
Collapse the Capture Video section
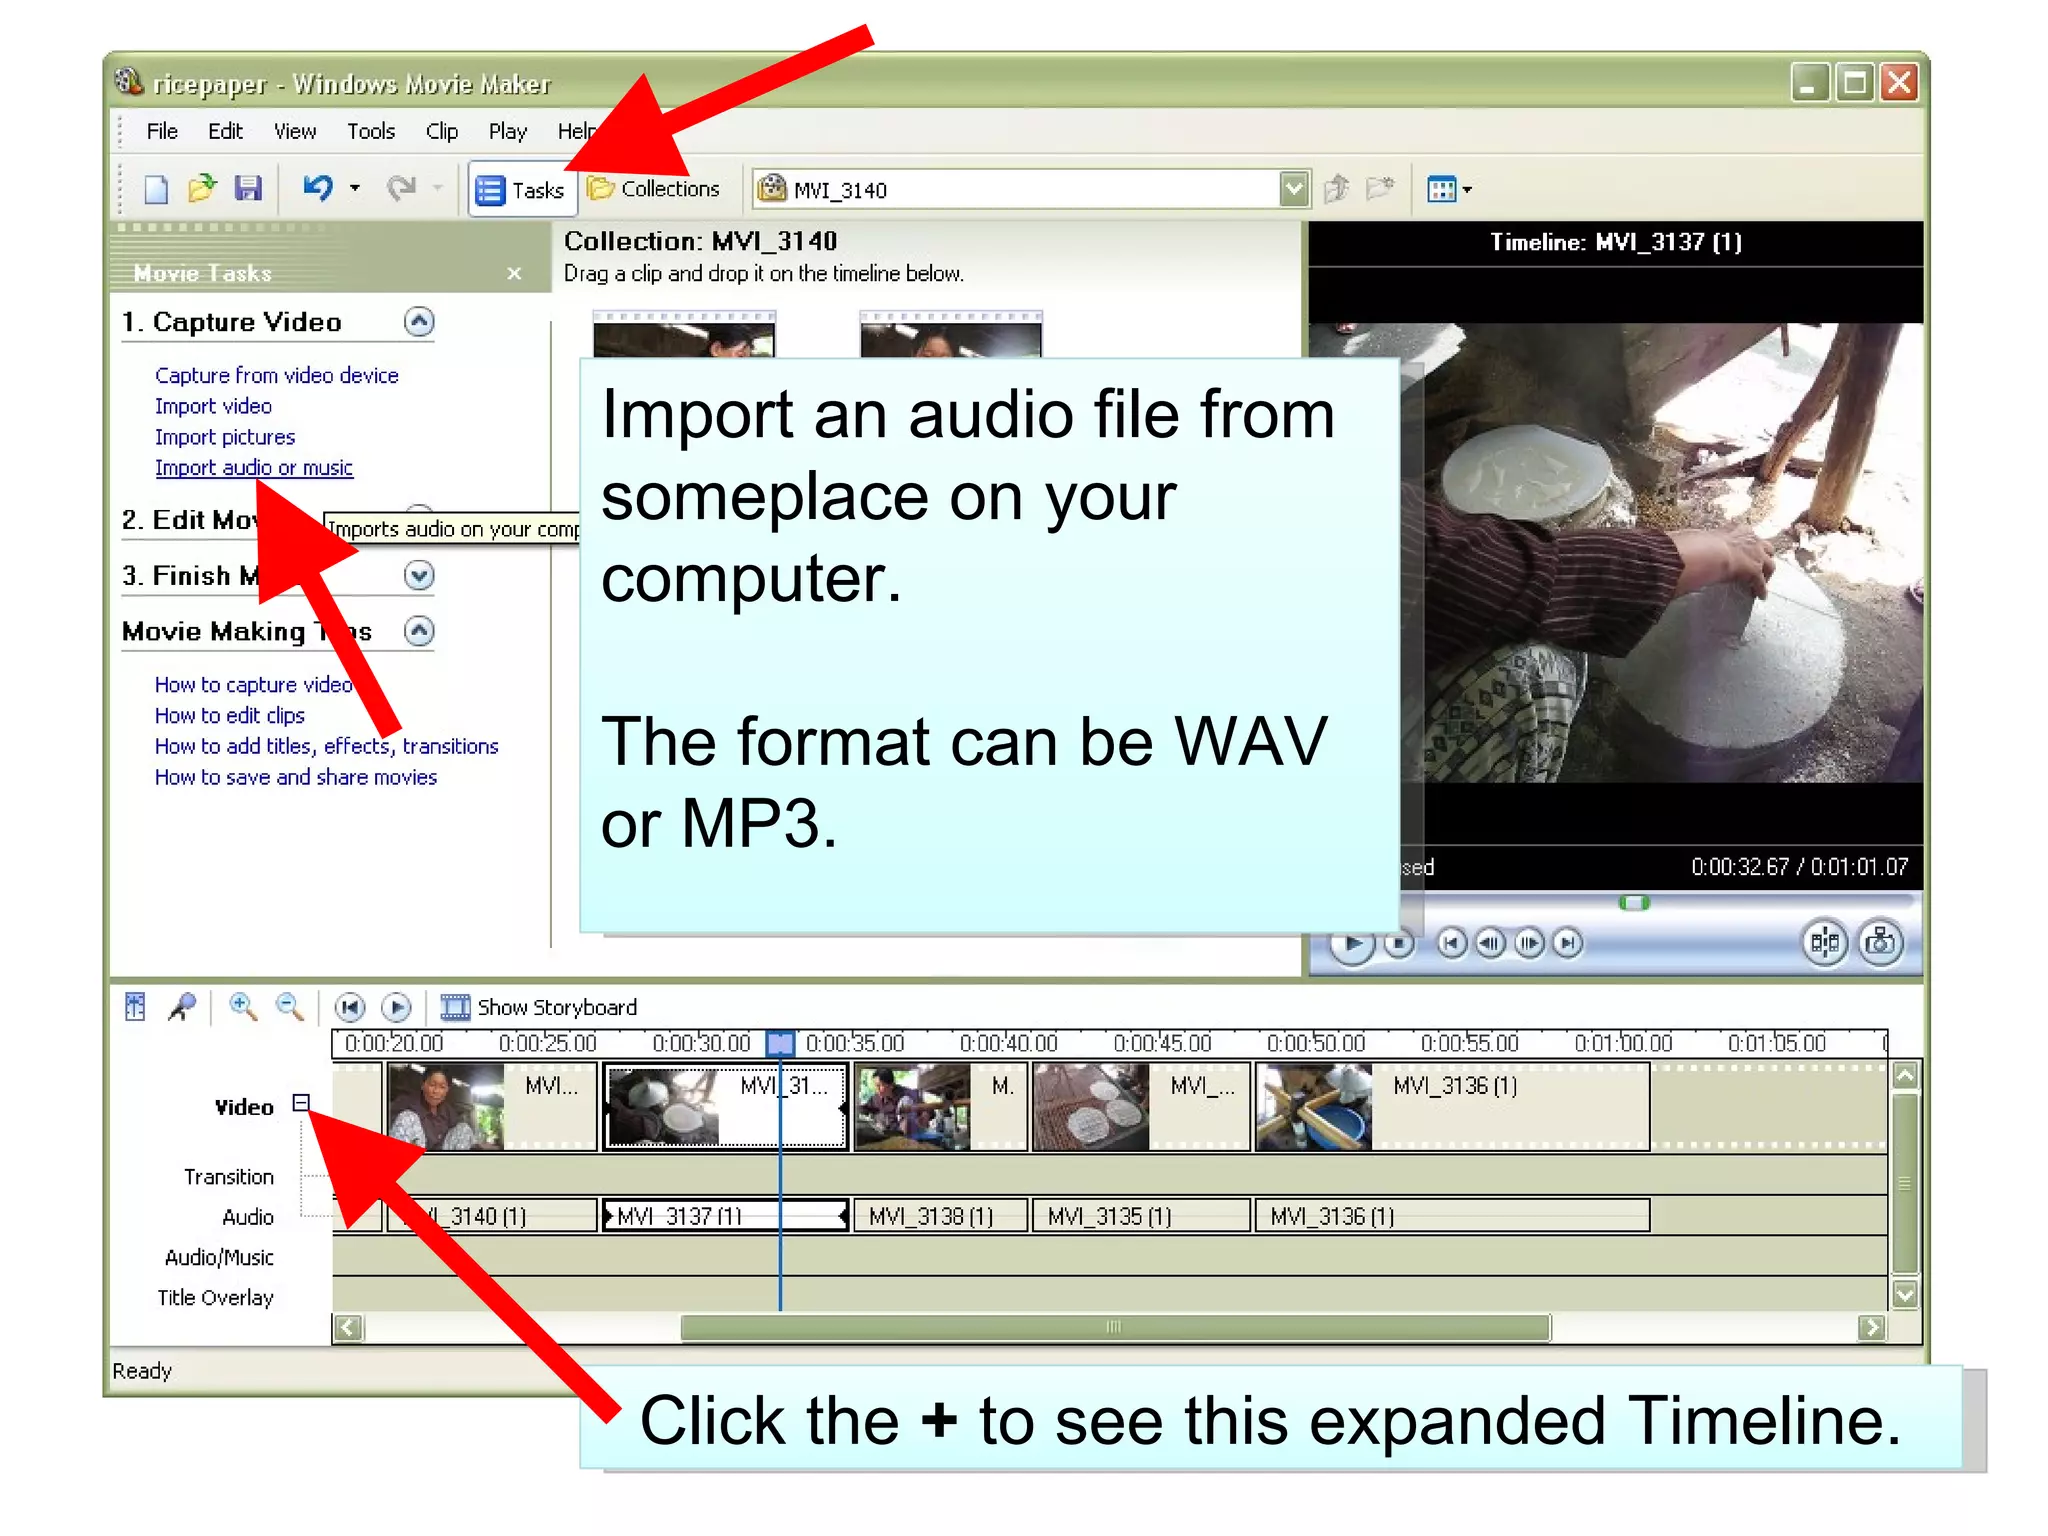coord(419,321)
